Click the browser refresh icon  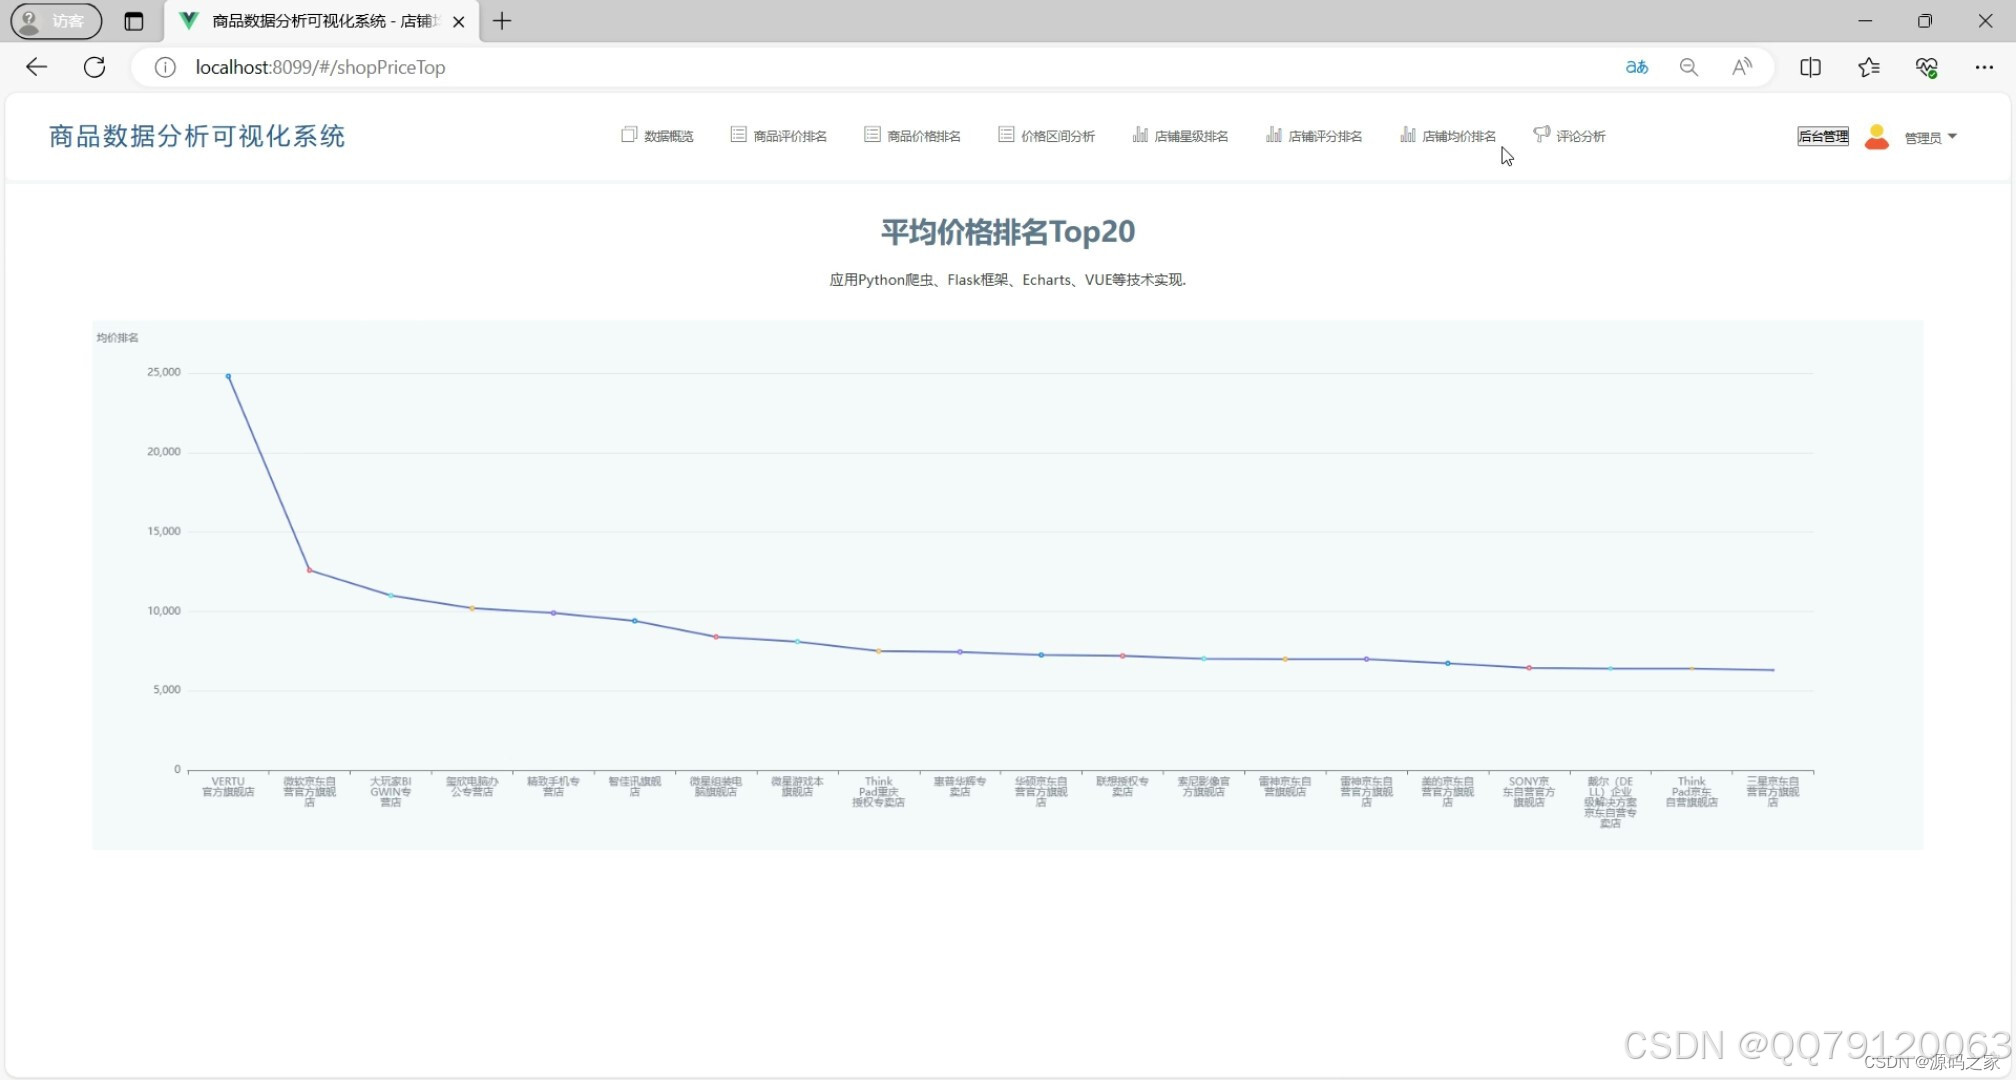95,67
